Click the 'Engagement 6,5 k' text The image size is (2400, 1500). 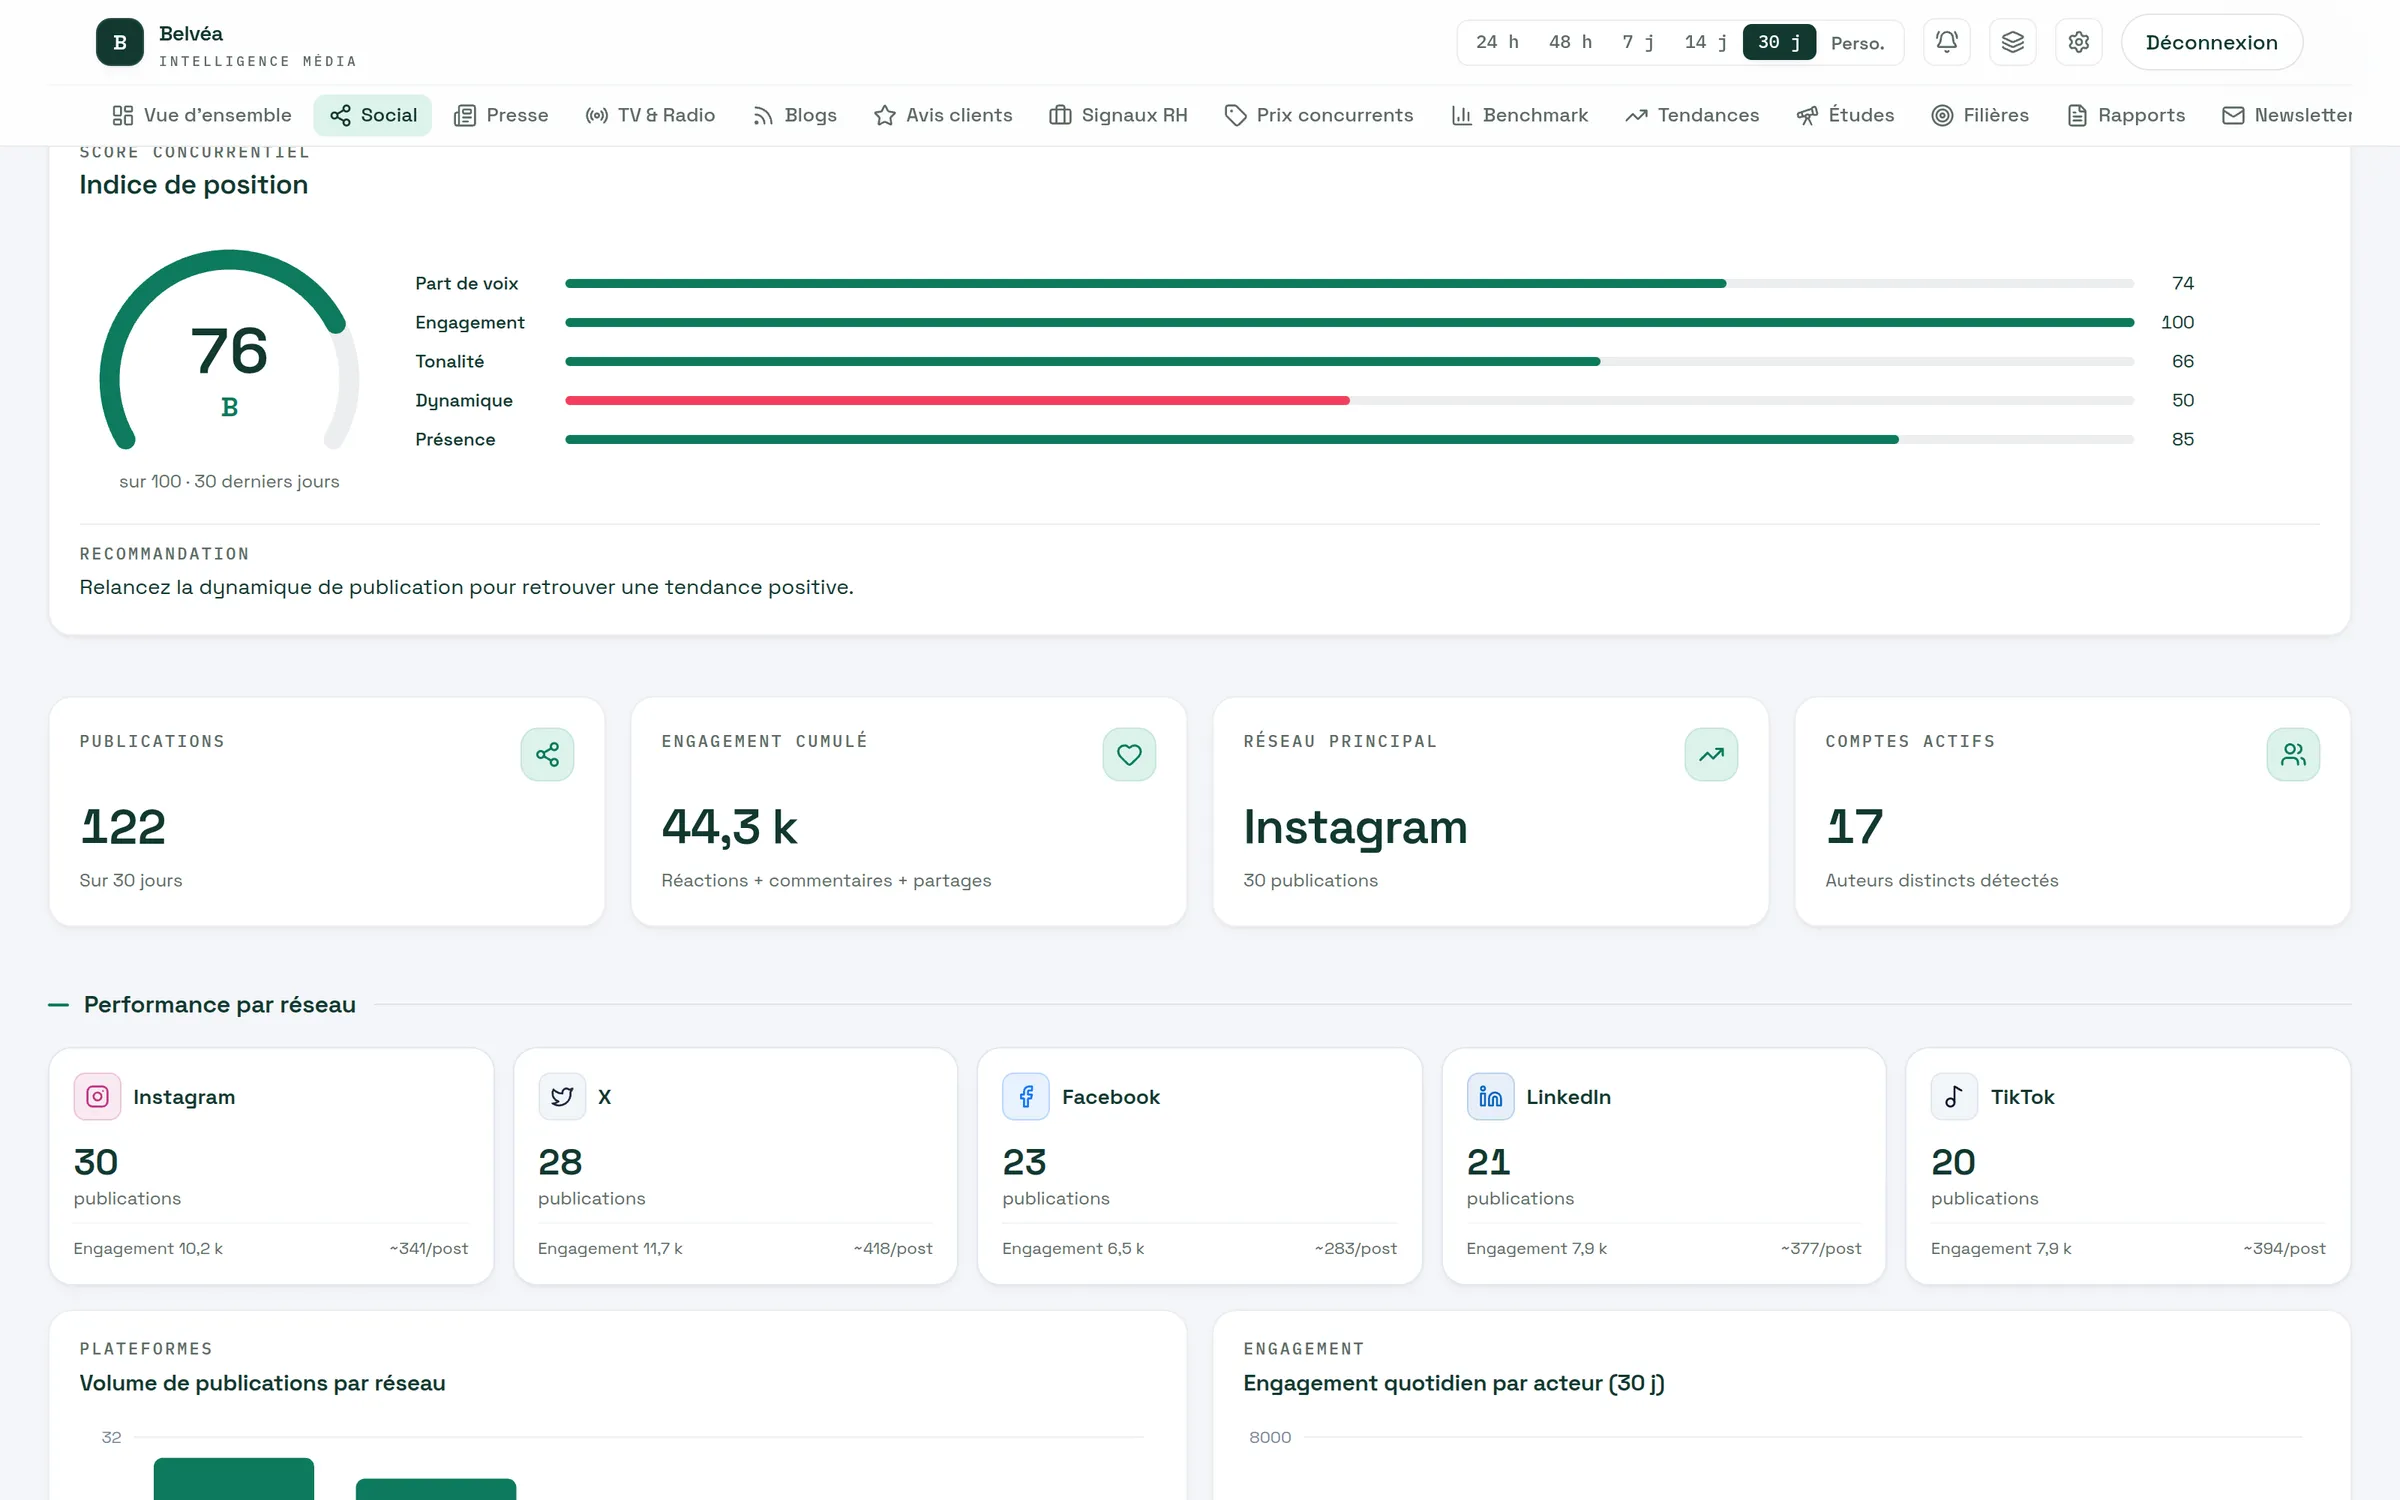pos(1073,1248)
